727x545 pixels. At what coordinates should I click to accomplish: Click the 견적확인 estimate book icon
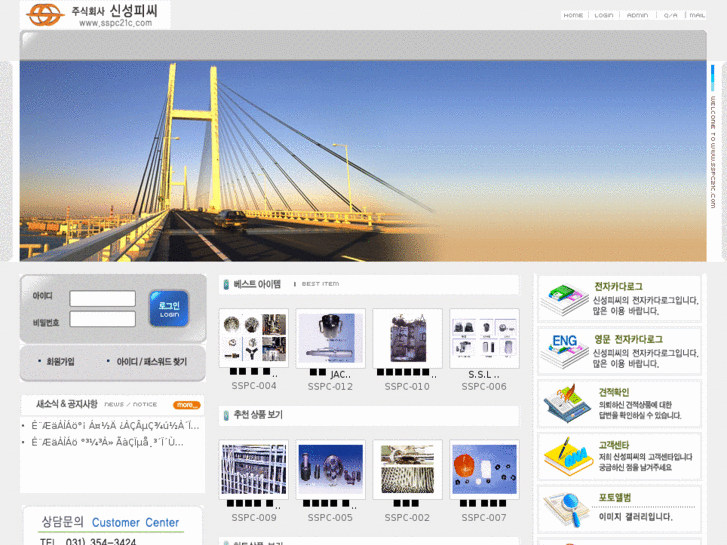pos(567,404)
